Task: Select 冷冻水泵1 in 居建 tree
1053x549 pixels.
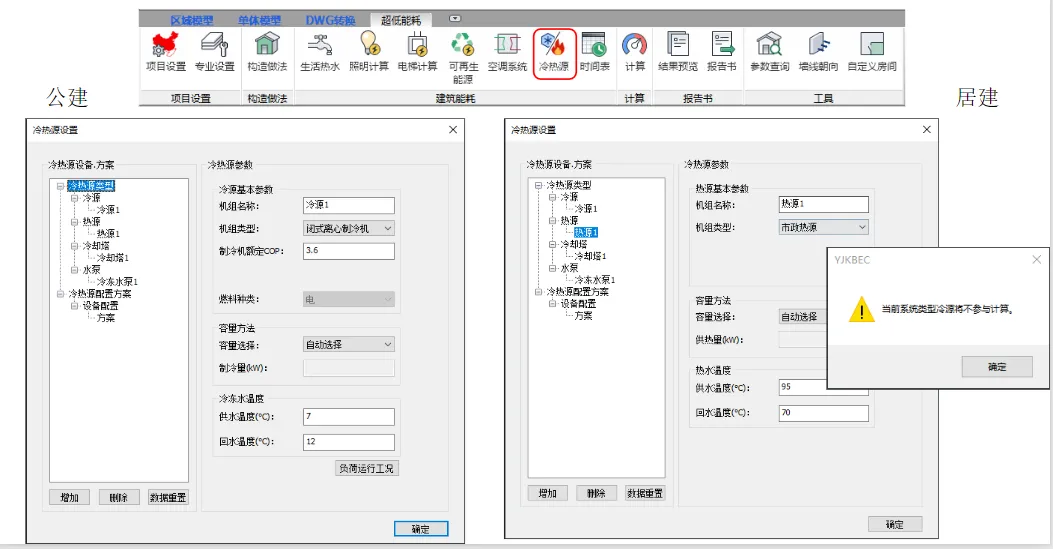Action: (594, 280)
